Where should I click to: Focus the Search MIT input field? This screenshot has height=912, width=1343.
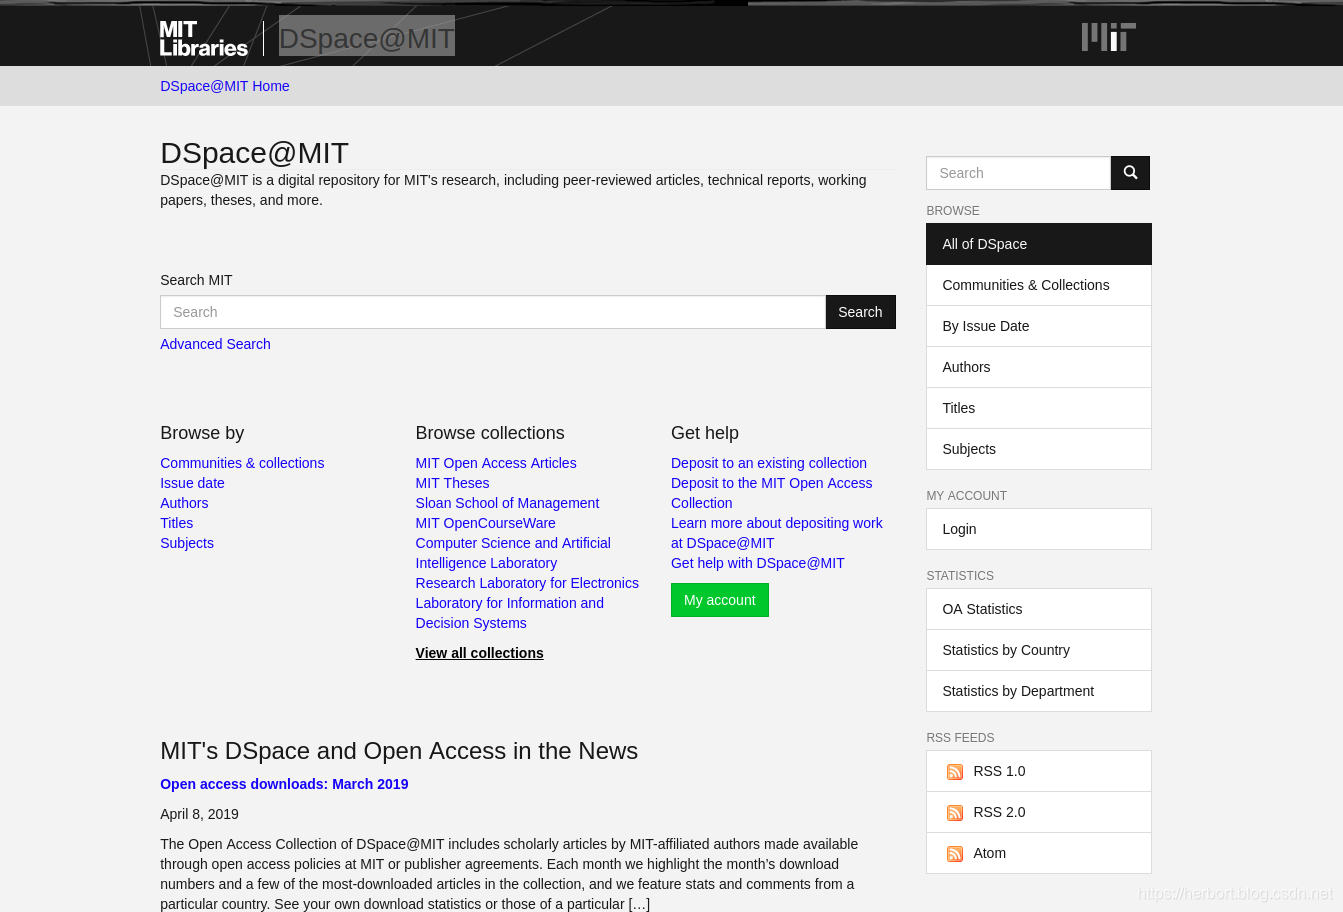point(493,312)
